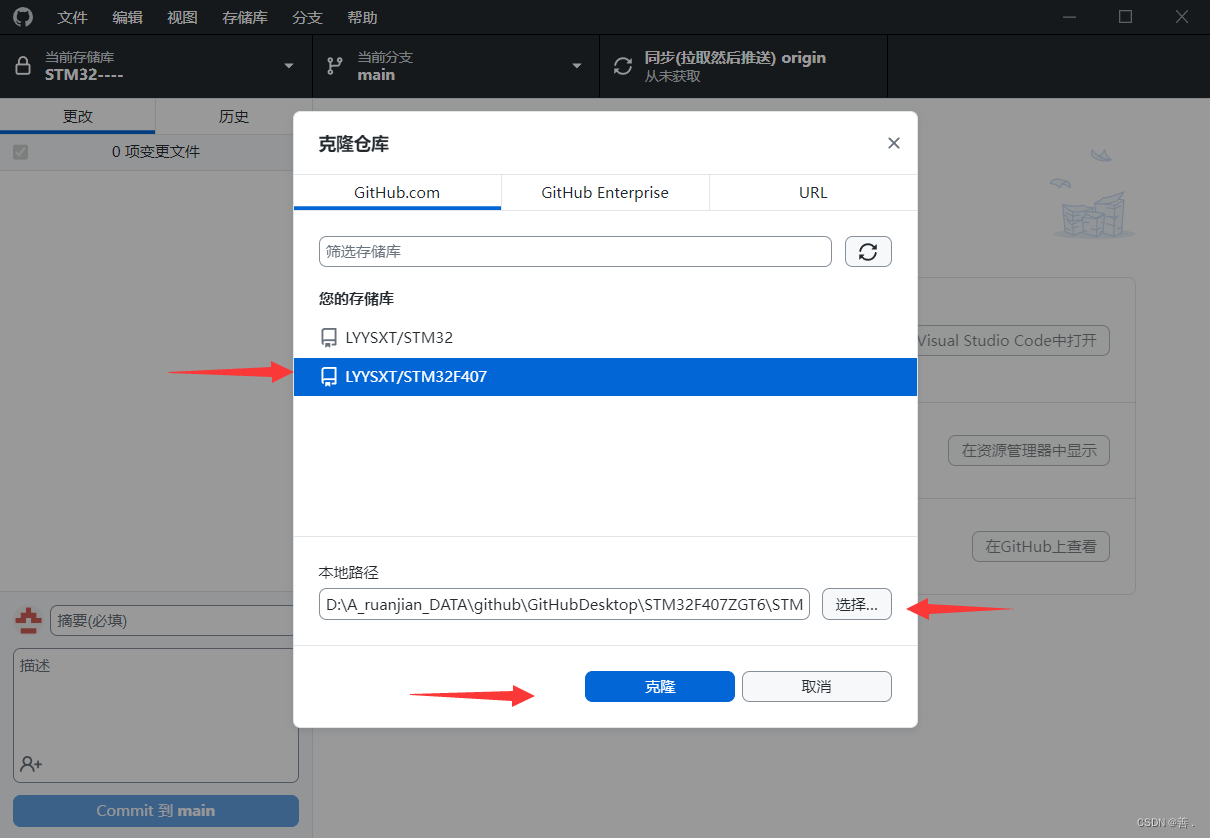Open the 分支 menu
The height and width of the screenshot is (838, 1210).
point(308,17)
